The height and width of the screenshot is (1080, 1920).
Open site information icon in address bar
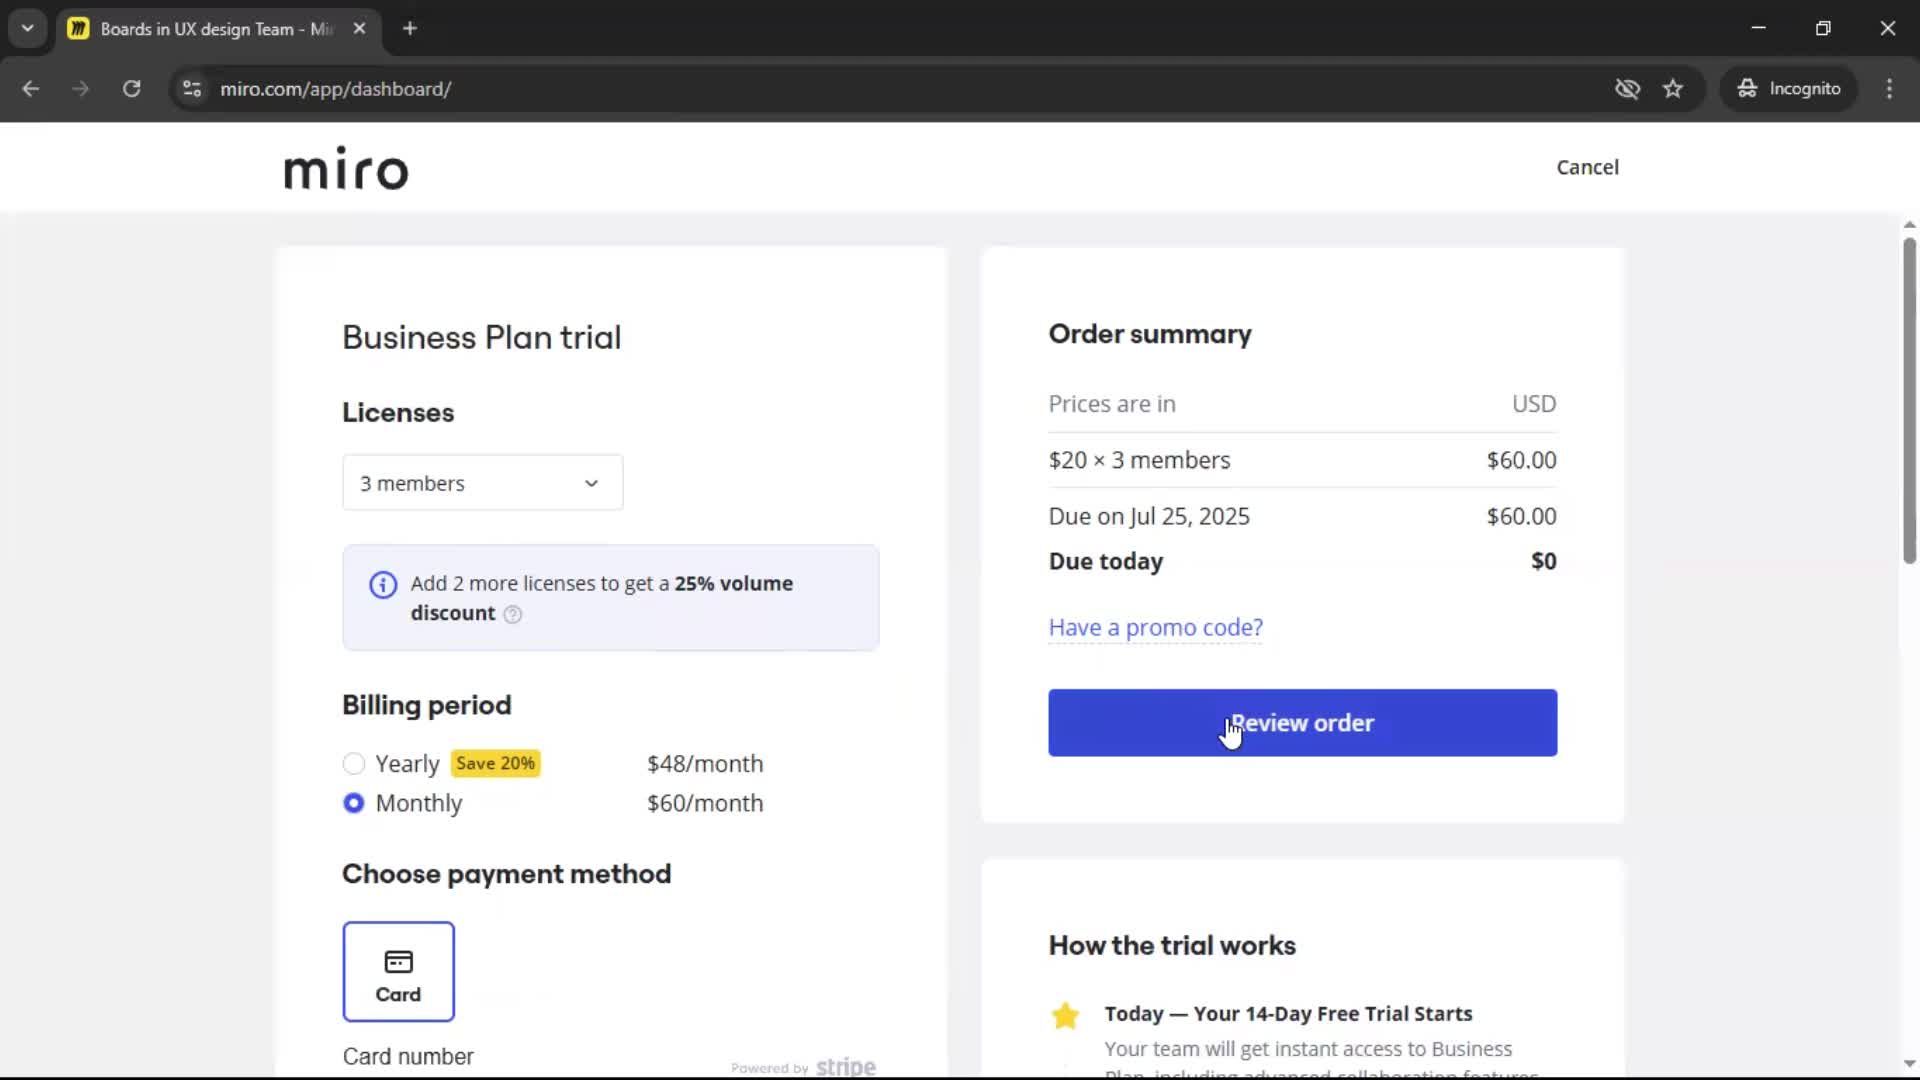point(192,89)
